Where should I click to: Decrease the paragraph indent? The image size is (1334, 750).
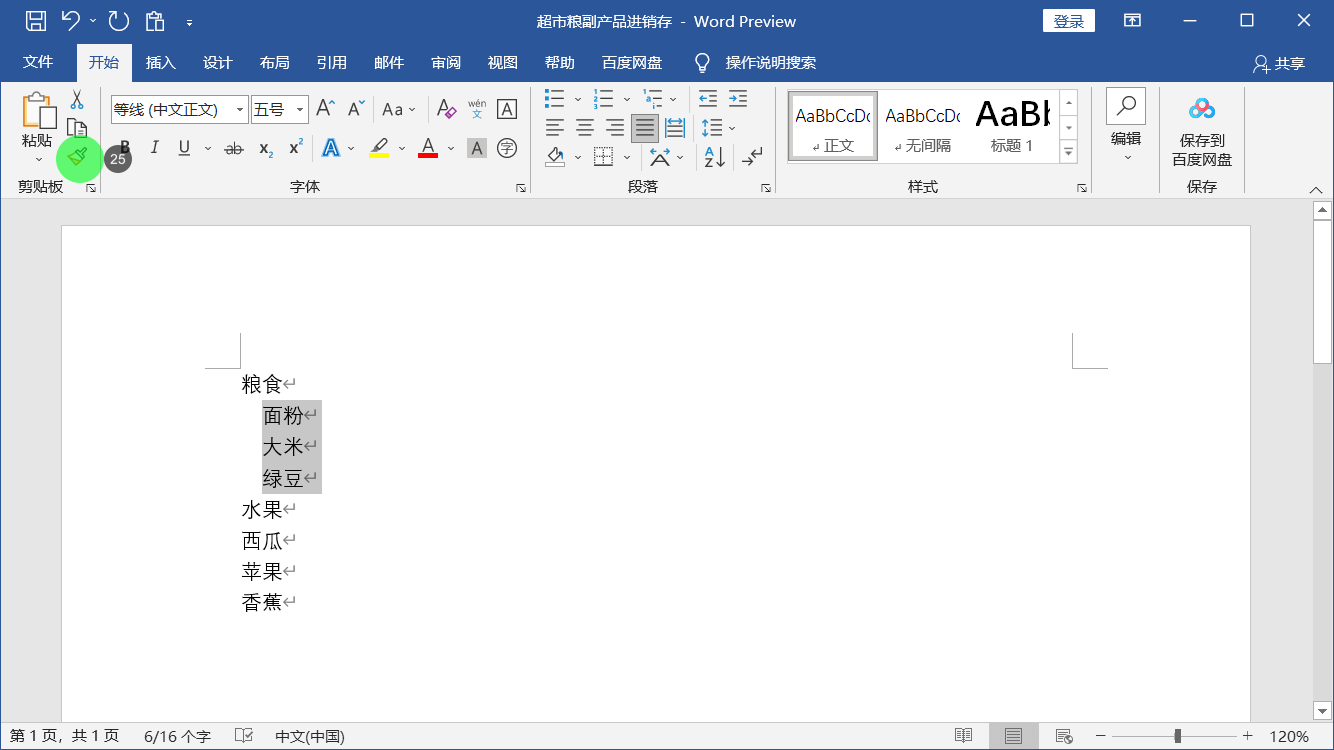click(708, 99)
